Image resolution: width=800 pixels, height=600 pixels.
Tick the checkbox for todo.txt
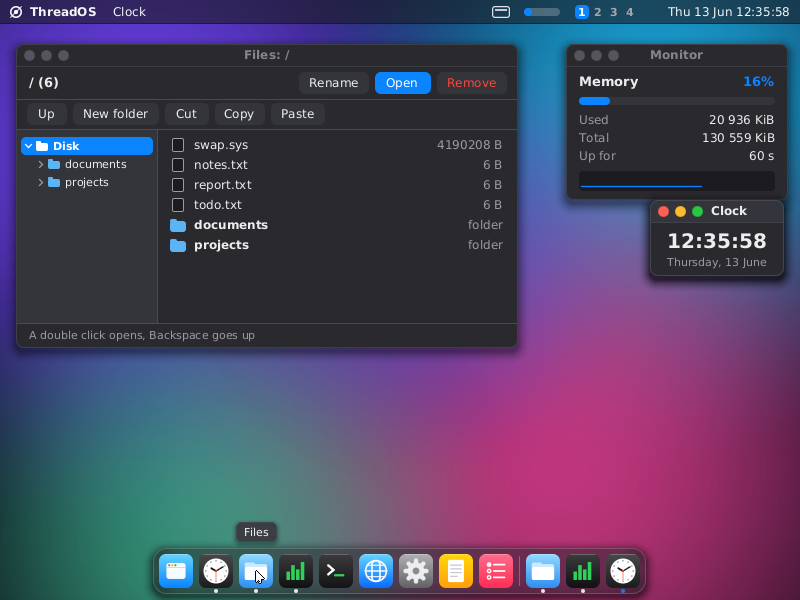coord(178,205)
